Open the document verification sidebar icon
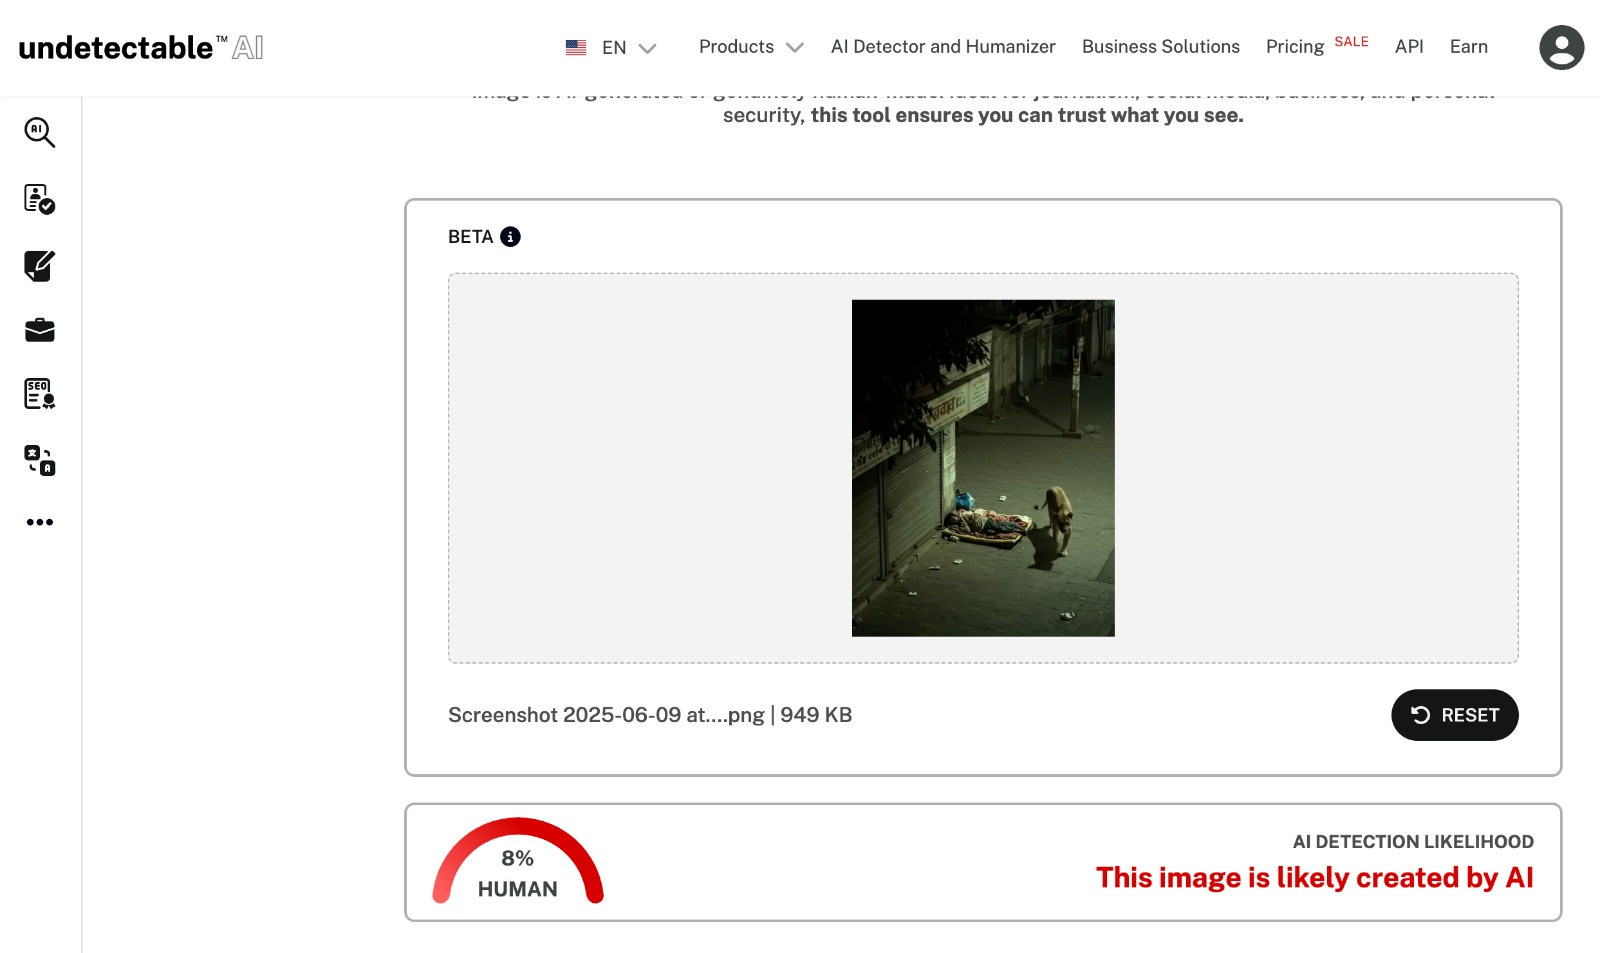Screen dimensions: 1600x953 pos(40,199)
